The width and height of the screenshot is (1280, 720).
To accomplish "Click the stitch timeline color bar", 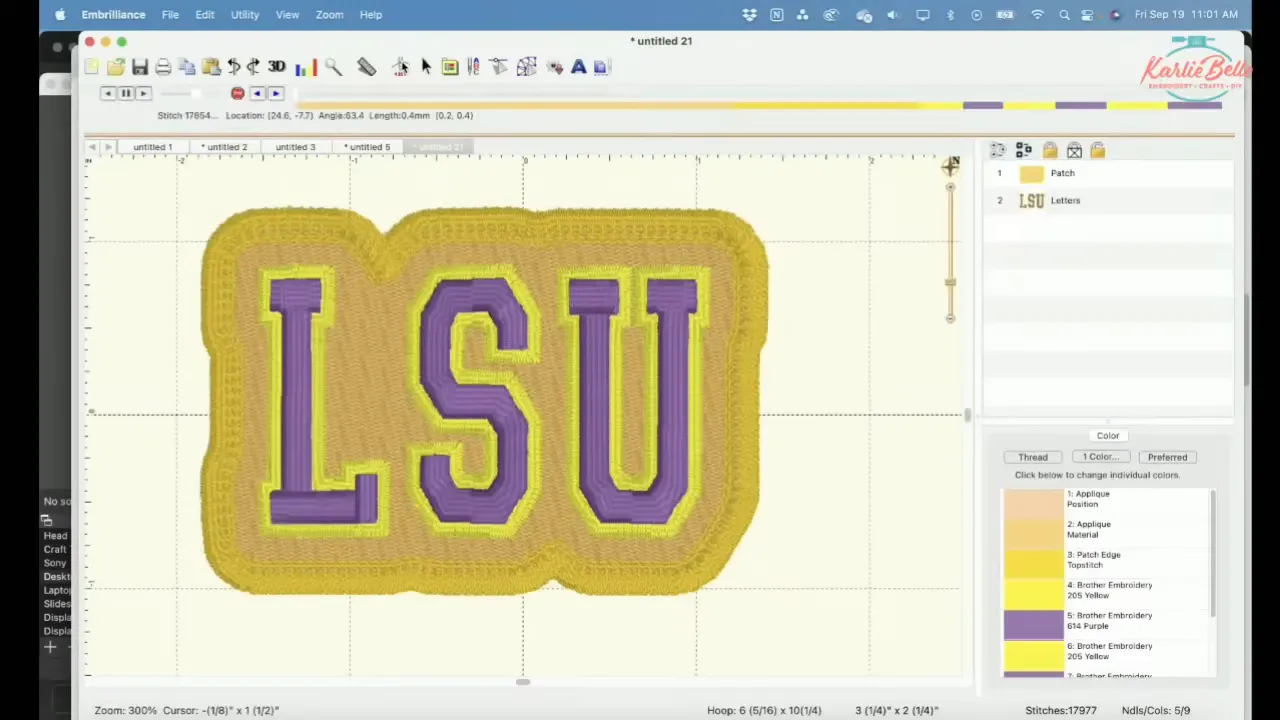I will (760, 105).
